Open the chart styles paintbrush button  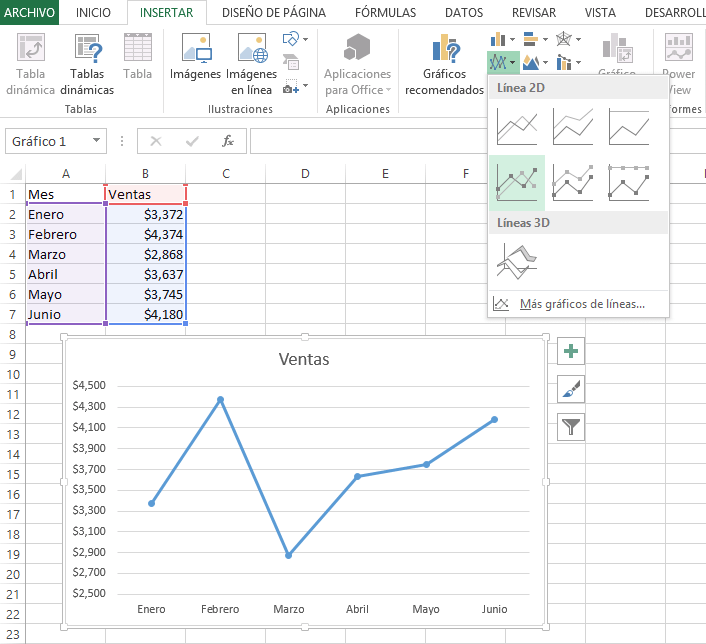point(571,389)
